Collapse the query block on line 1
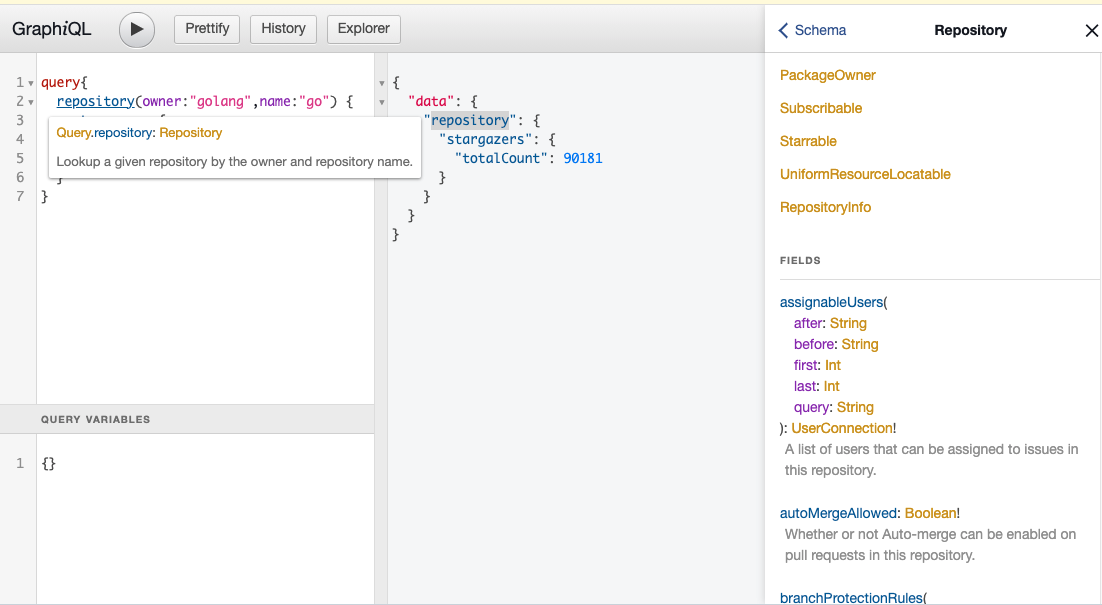 pos(31,83)
